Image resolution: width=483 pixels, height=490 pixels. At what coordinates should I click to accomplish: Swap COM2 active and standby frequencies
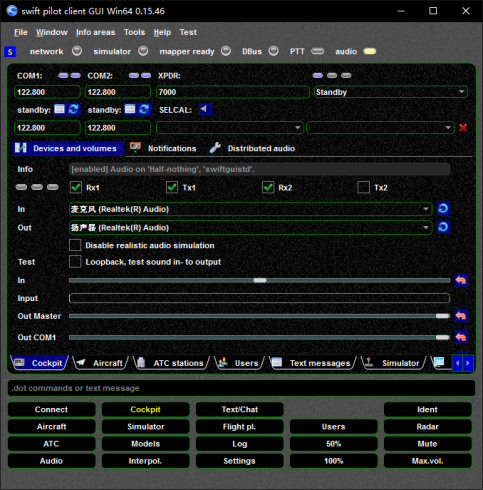point(144,109)
